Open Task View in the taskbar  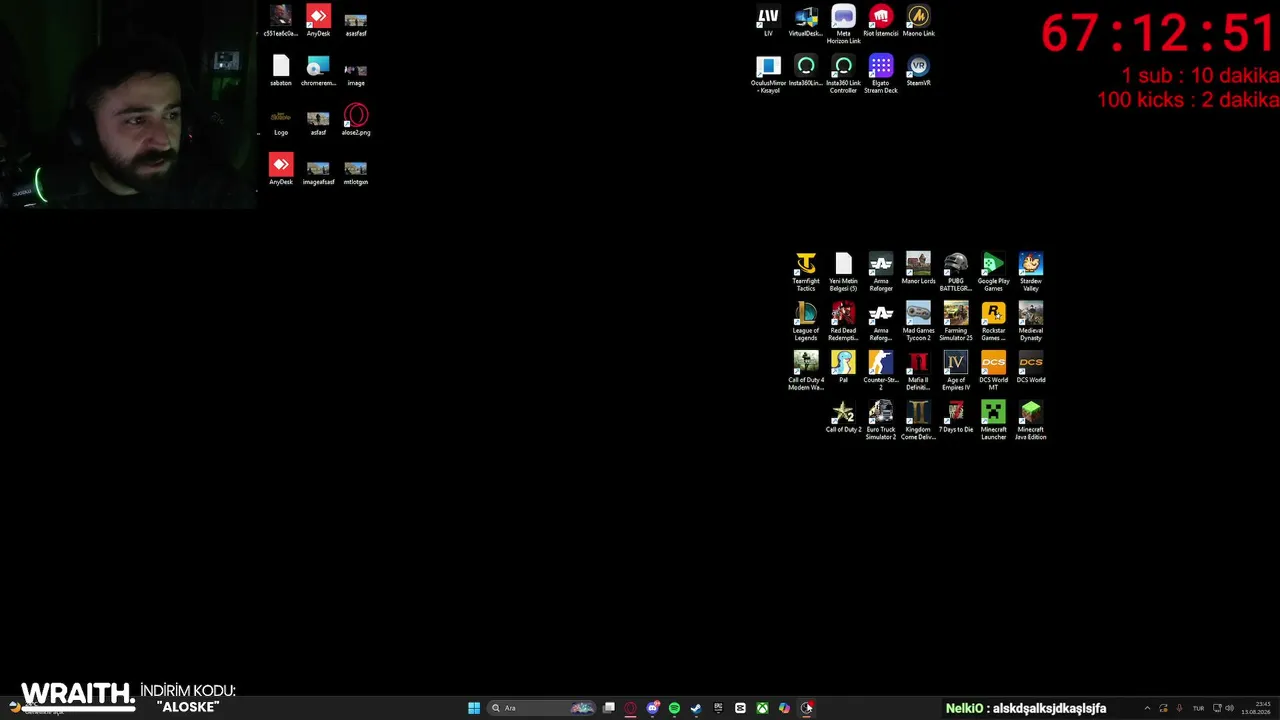coord(608,708)
